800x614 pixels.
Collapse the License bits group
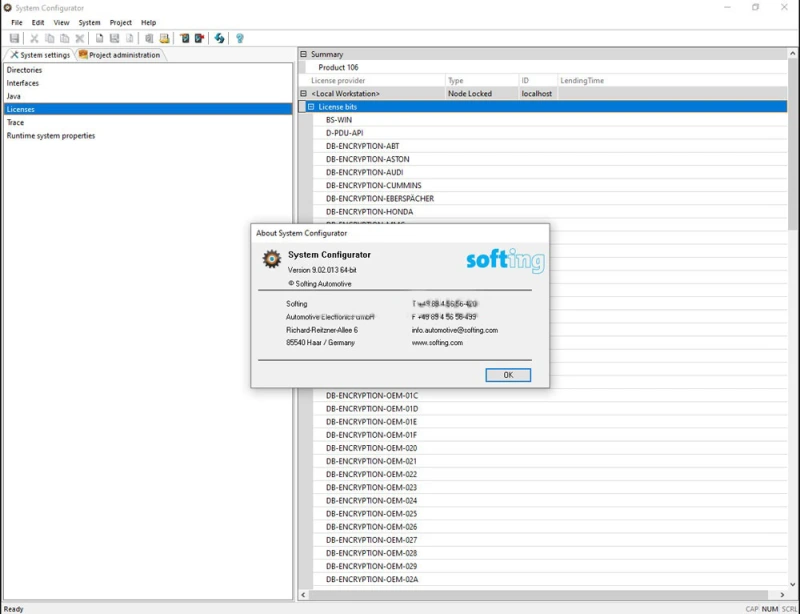pyautogui.click(x=314, y=106)
